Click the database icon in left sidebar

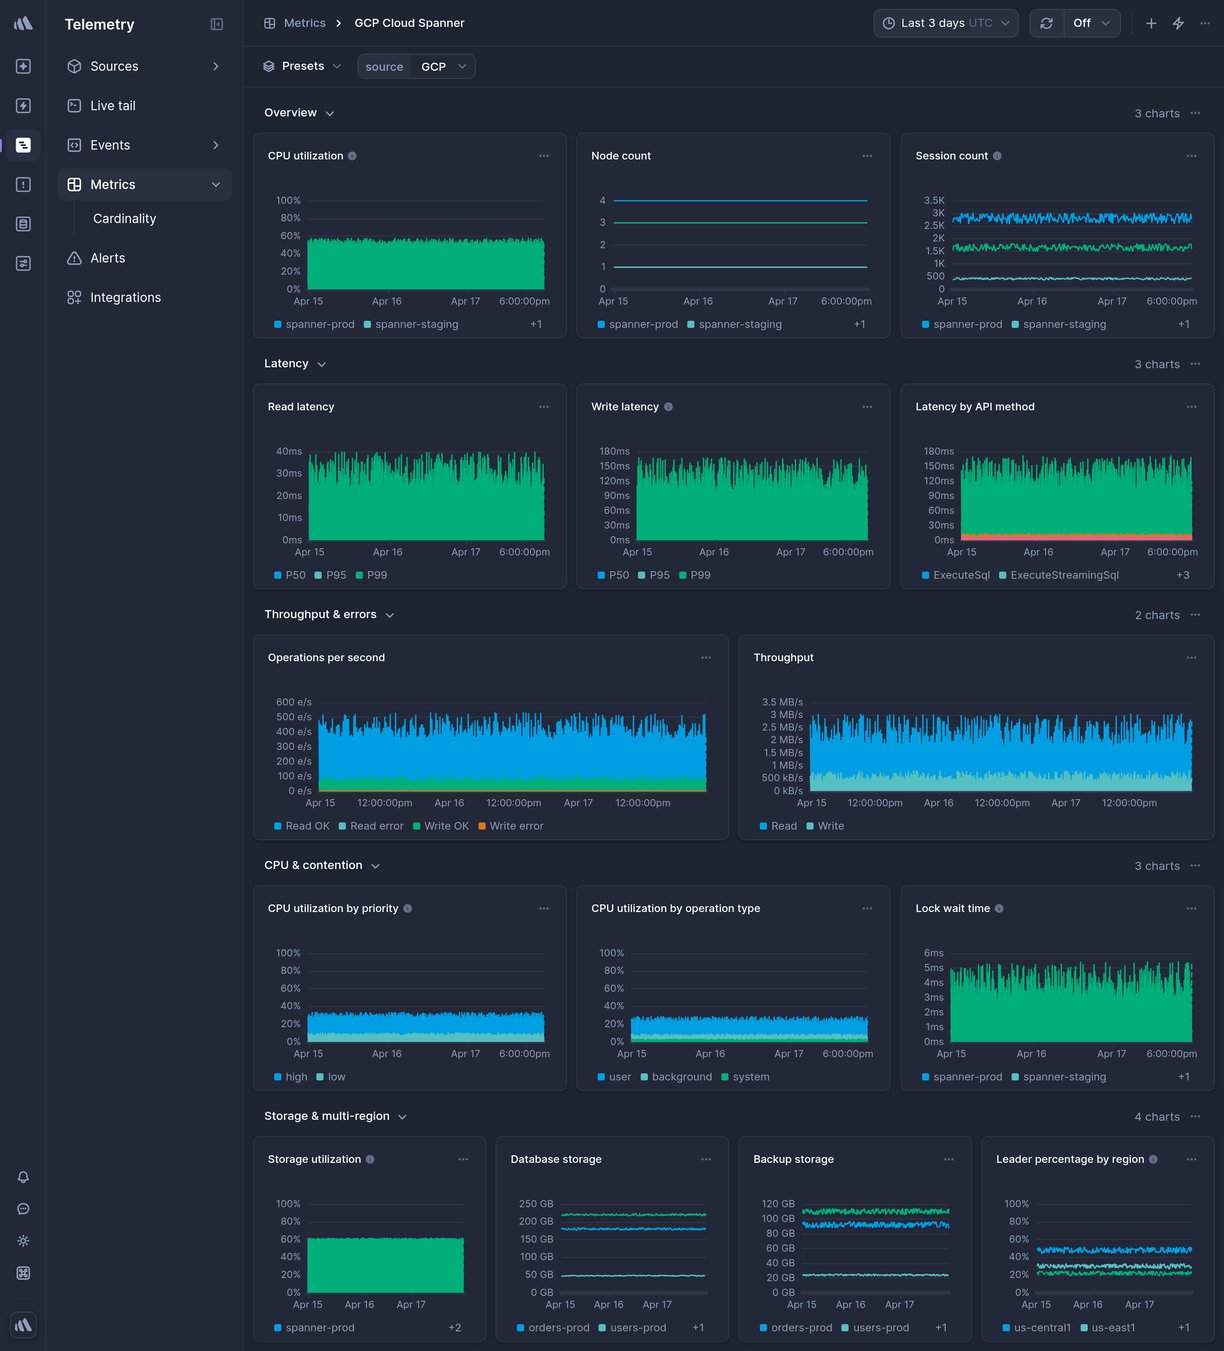pos(23,224)
